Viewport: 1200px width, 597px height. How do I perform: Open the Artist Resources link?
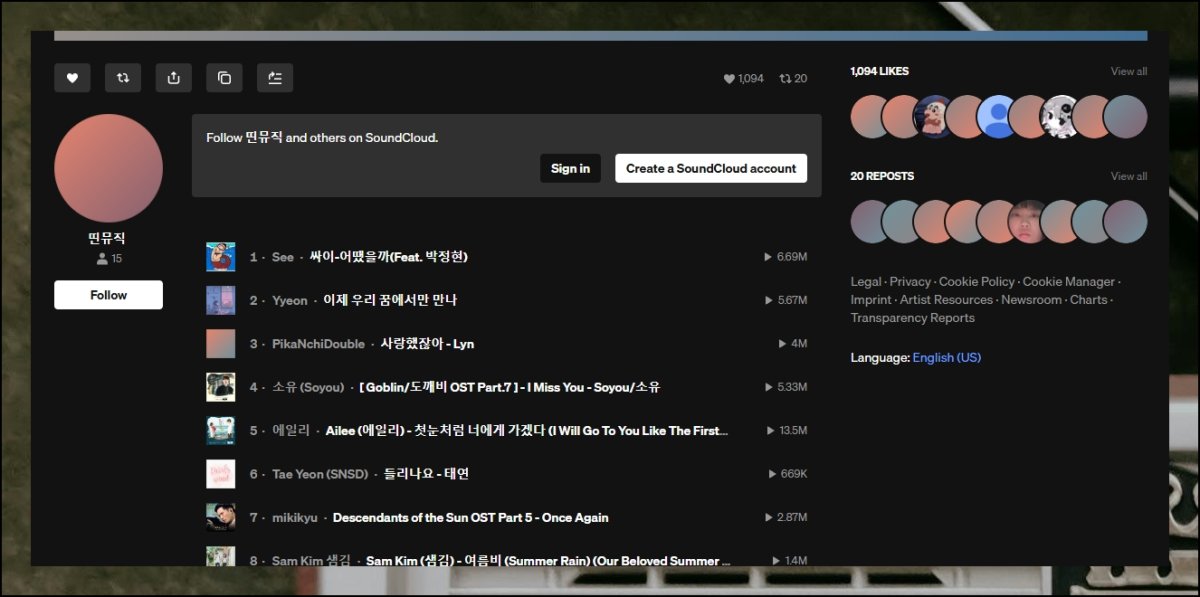[946, 300]
